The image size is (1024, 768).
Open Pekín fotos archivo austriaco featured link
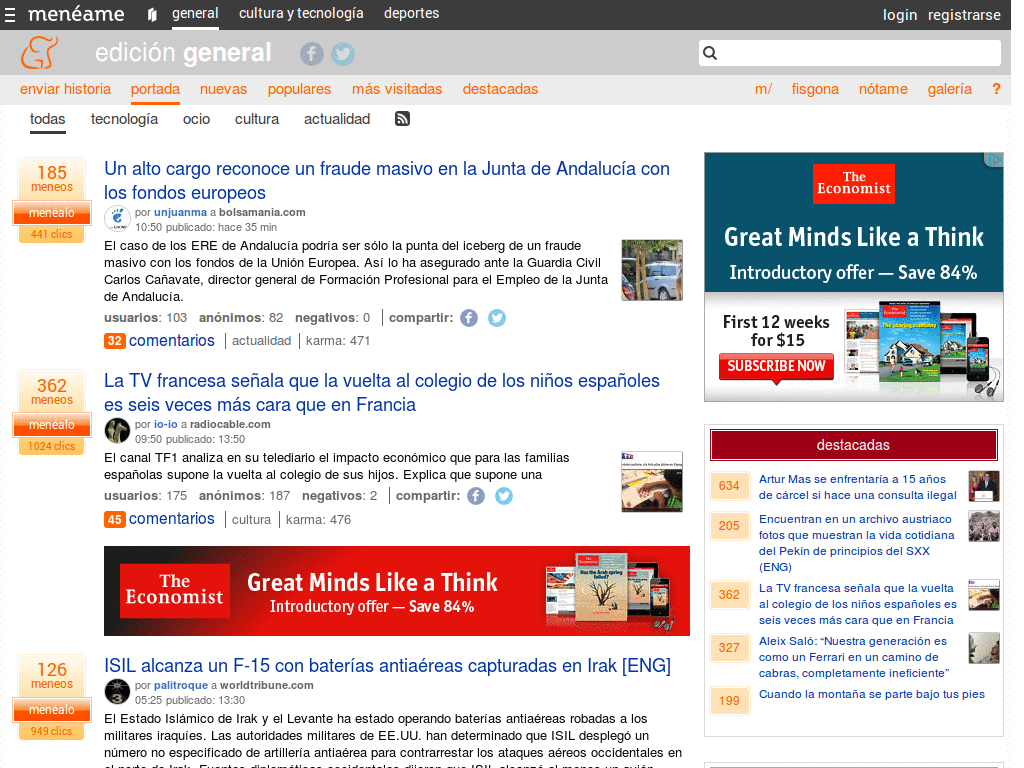(x=856, y=543)
